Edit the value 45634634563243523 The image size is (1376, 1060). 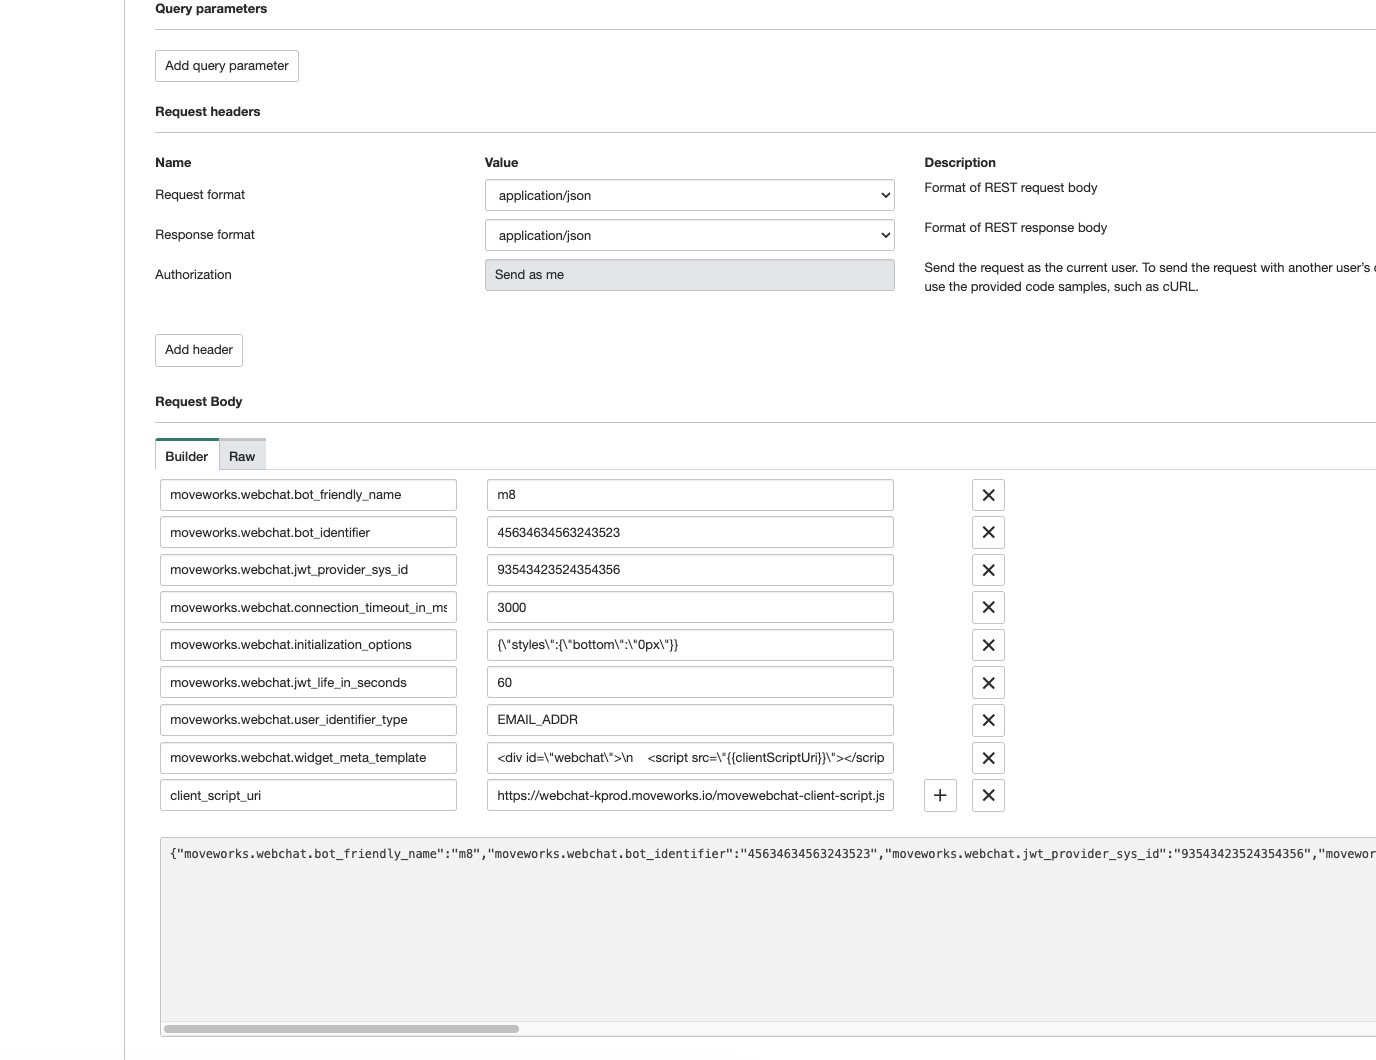[690, 532]
